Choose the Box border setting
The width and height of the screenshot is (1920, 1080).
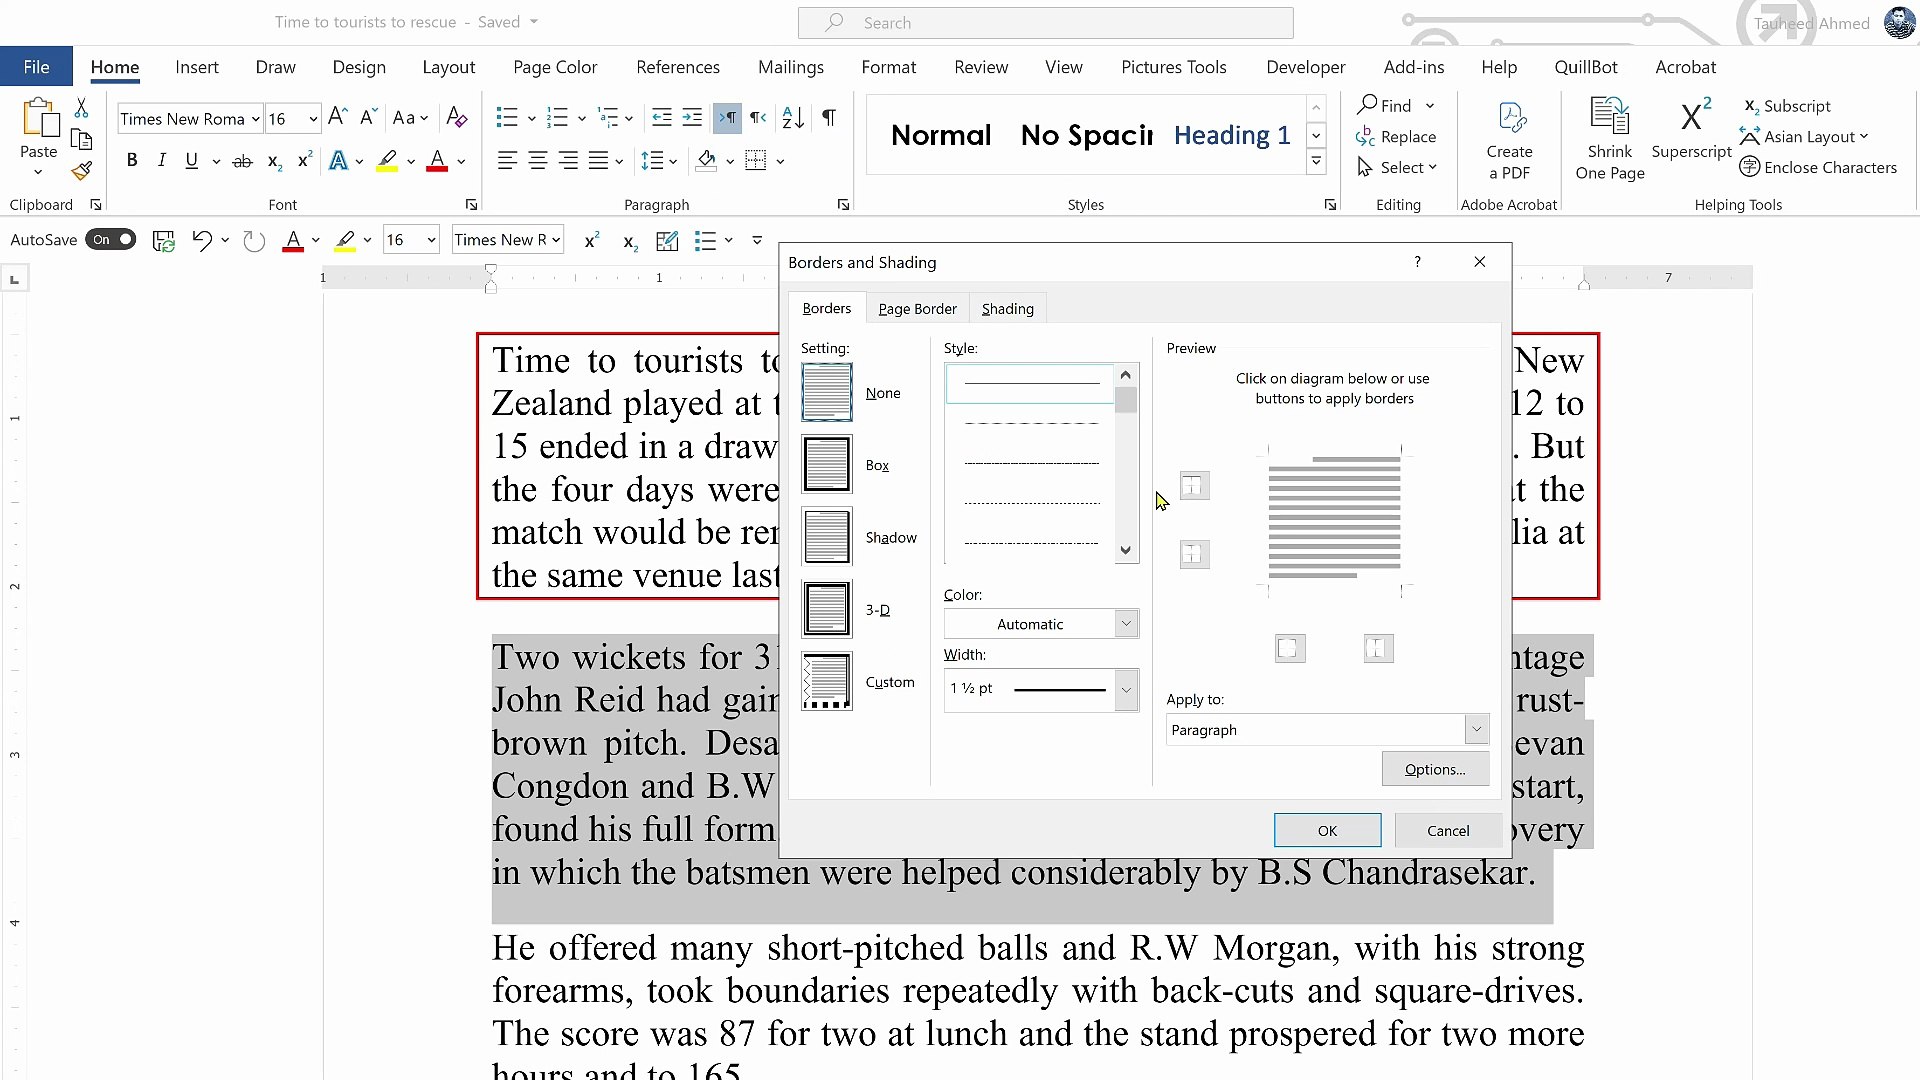pyautogui.click(x=827, y=464)
